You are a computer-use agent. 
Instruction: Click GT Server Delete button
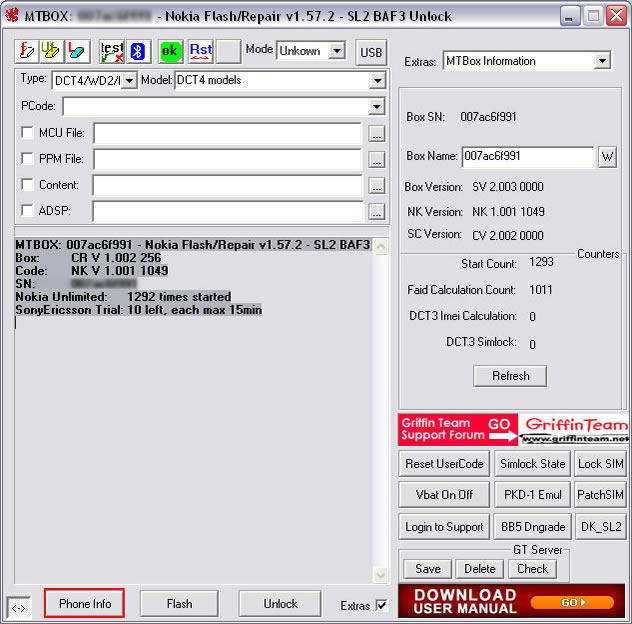480,569
